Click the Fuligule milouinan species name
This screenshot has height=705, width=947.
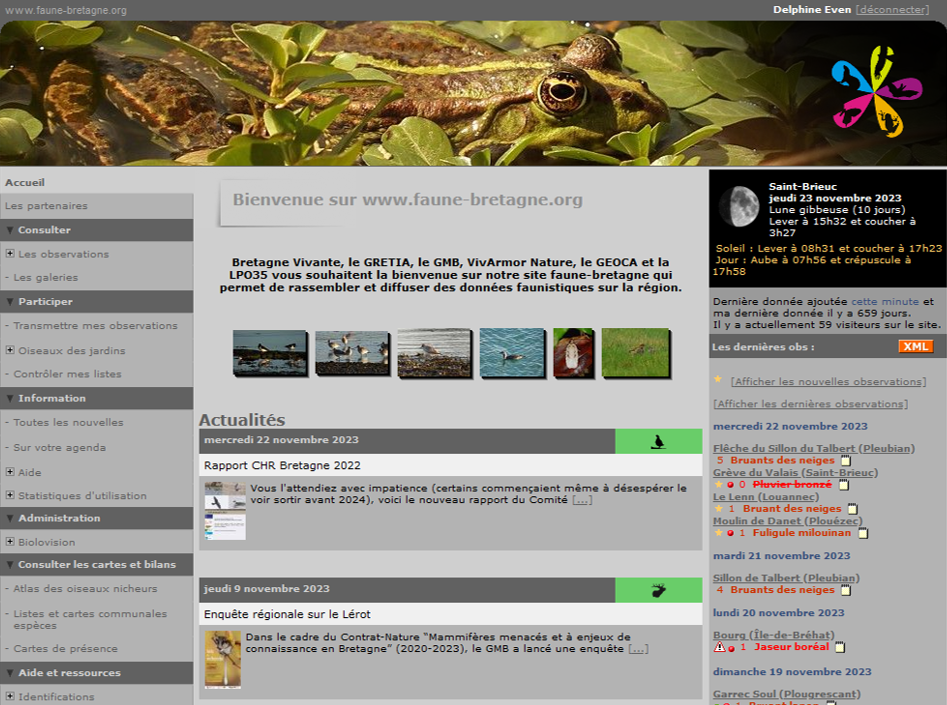click(x=801, y=533)
